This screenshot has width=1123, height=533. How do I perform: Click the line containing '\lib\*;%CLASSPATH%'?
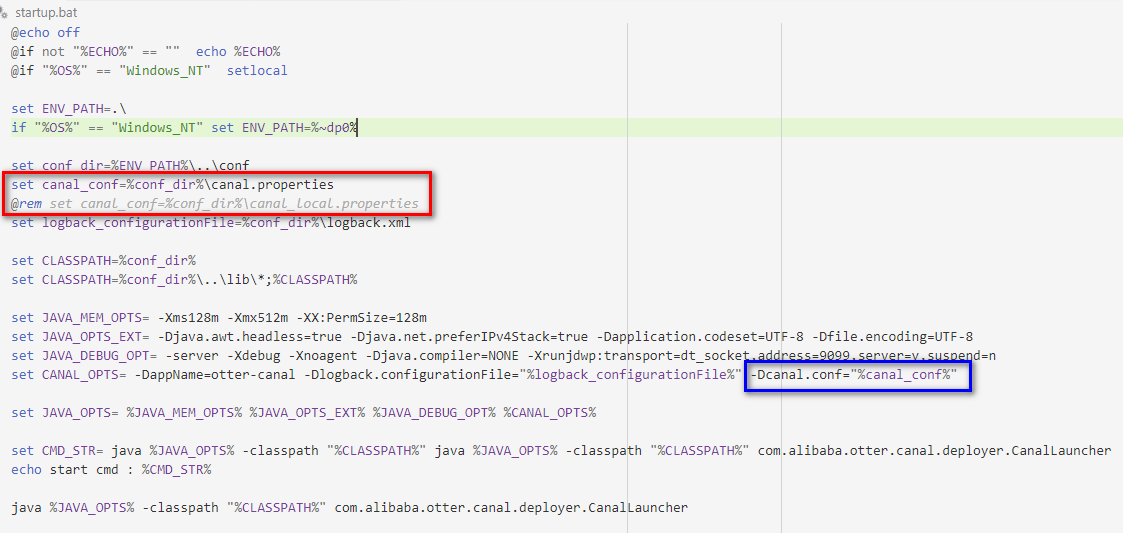[x=184, y=279]
